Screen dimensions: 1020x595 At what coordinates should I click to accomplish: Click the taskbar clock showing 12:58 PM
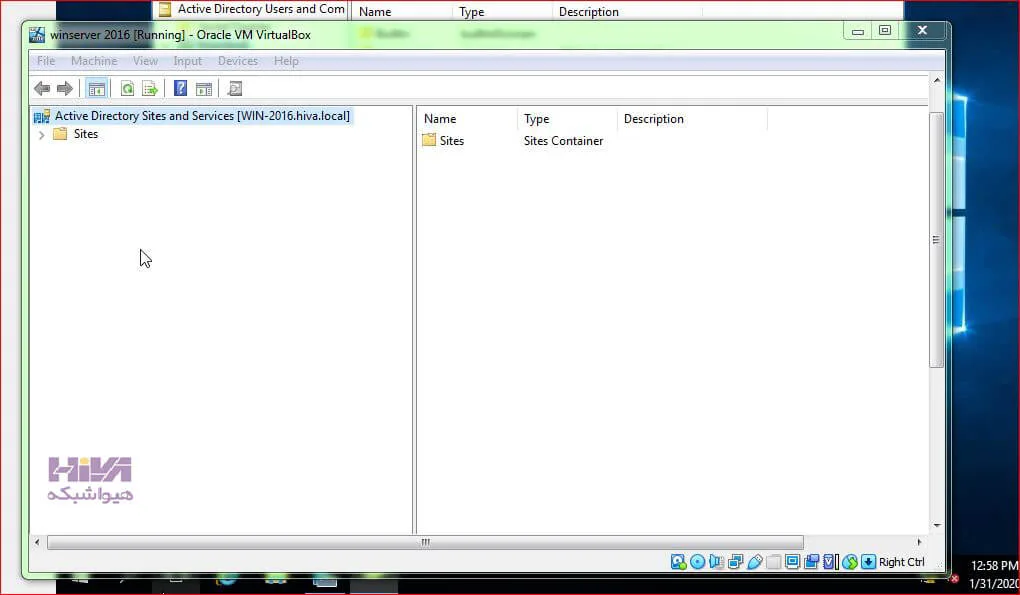click(x=995, y=566)
